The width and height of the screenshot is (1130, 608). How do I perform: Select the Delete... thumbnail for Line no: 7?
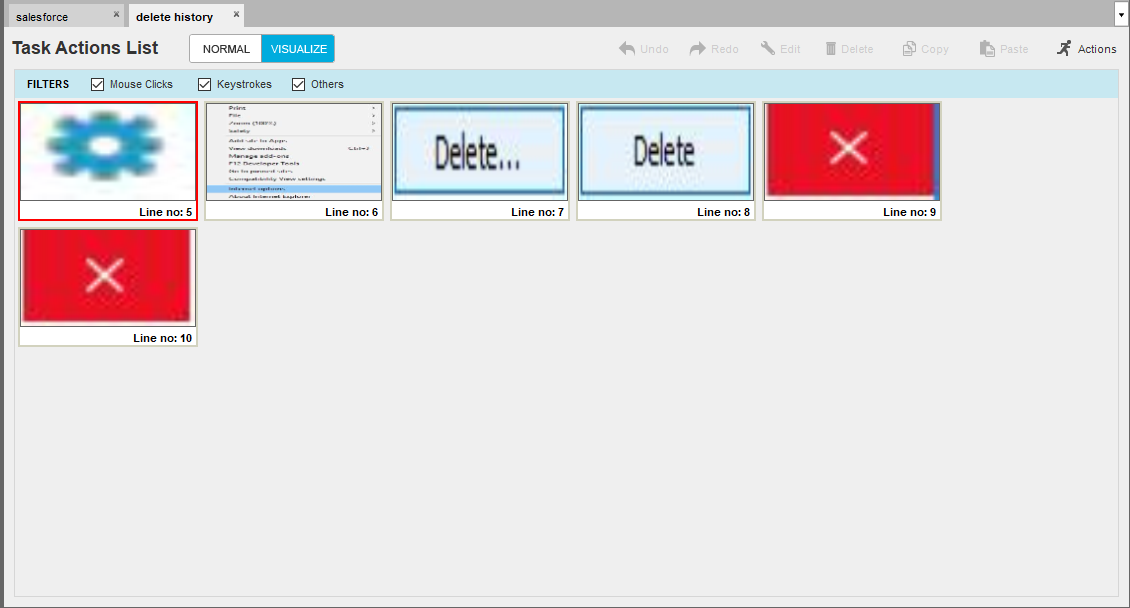[x=479, y=152]
